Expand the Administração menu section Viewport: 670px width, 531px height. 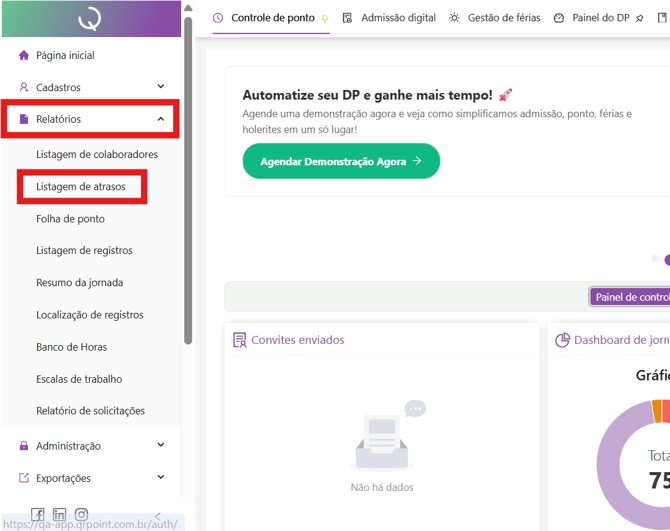point(160,446)
